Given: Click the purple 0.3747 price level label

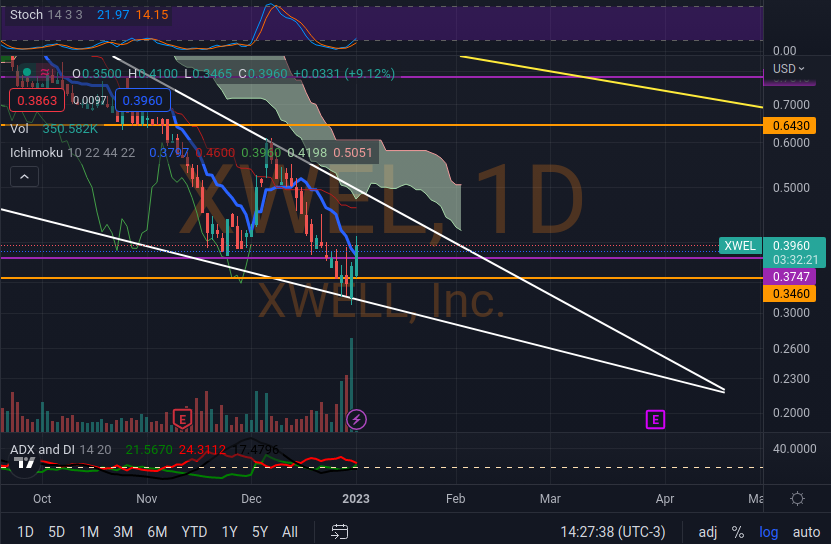Looking at the screenshot, I should (789, 276).
